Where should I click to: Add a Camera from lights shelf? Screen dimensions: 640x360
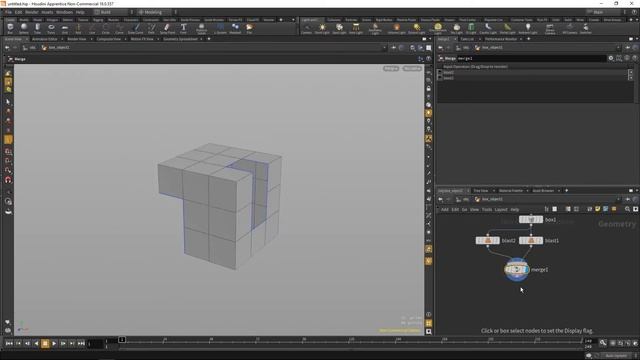pyautogui.click(x=307, y=29)
